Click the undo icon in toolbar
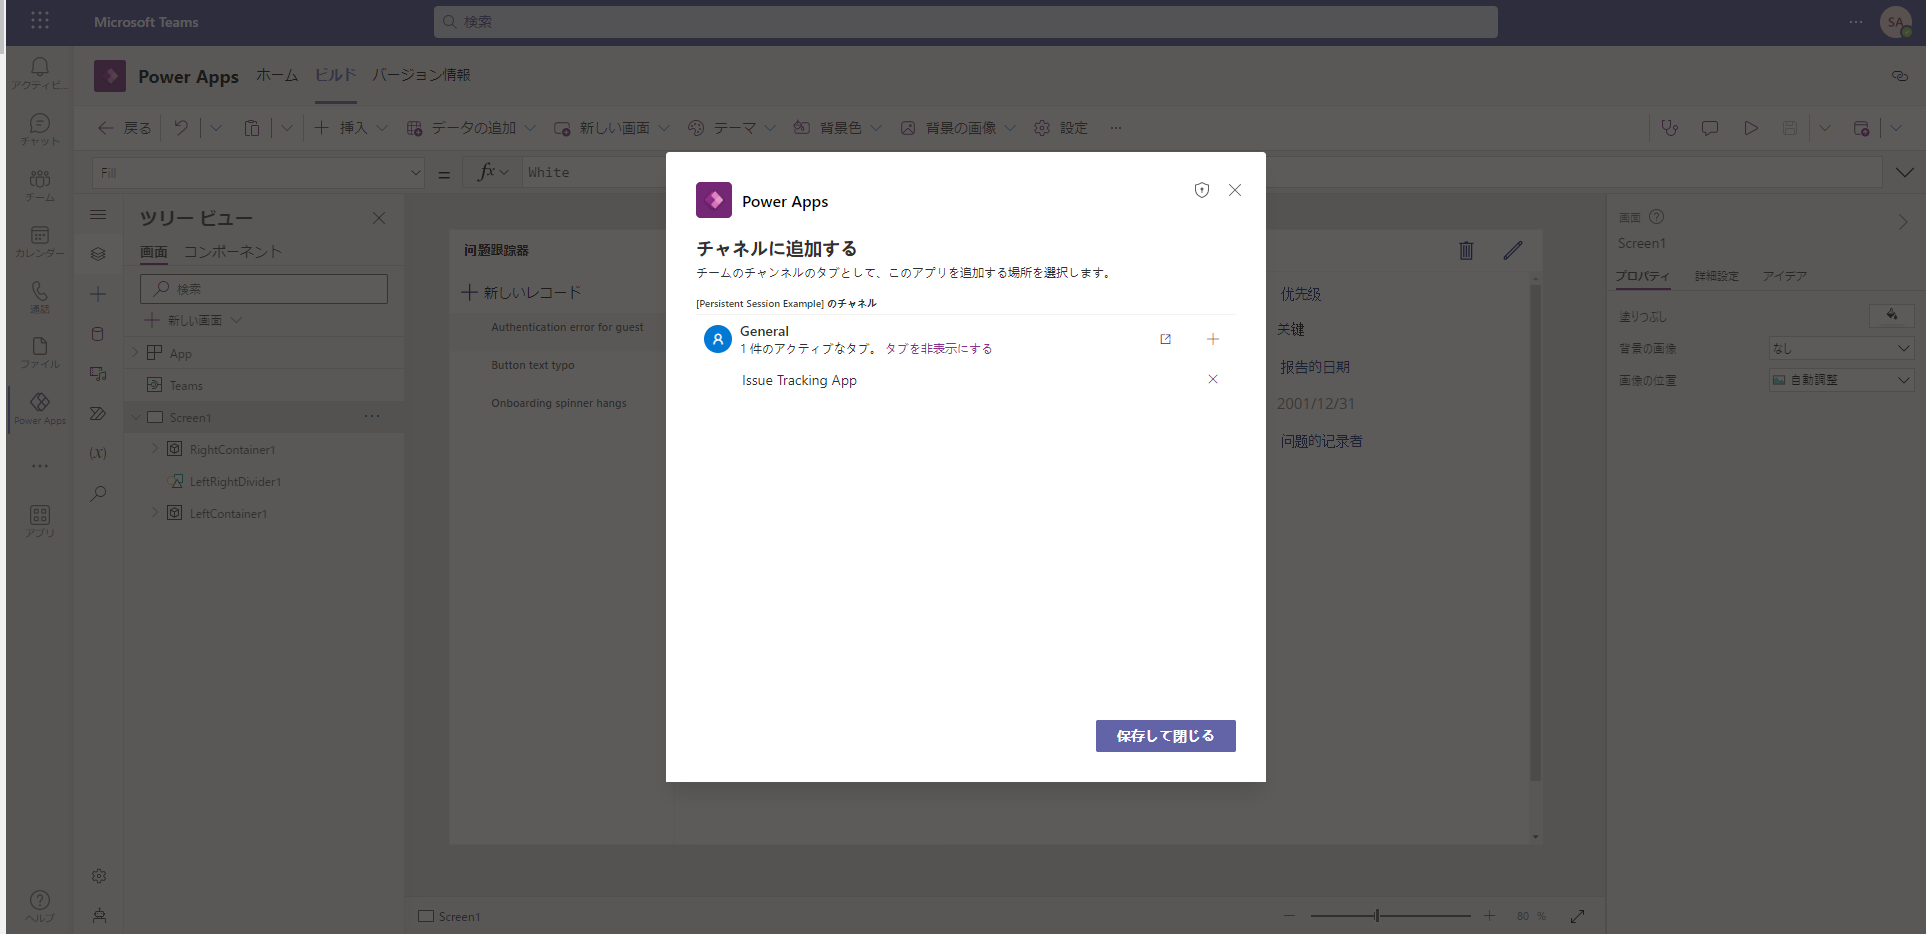 coord(181,128)
